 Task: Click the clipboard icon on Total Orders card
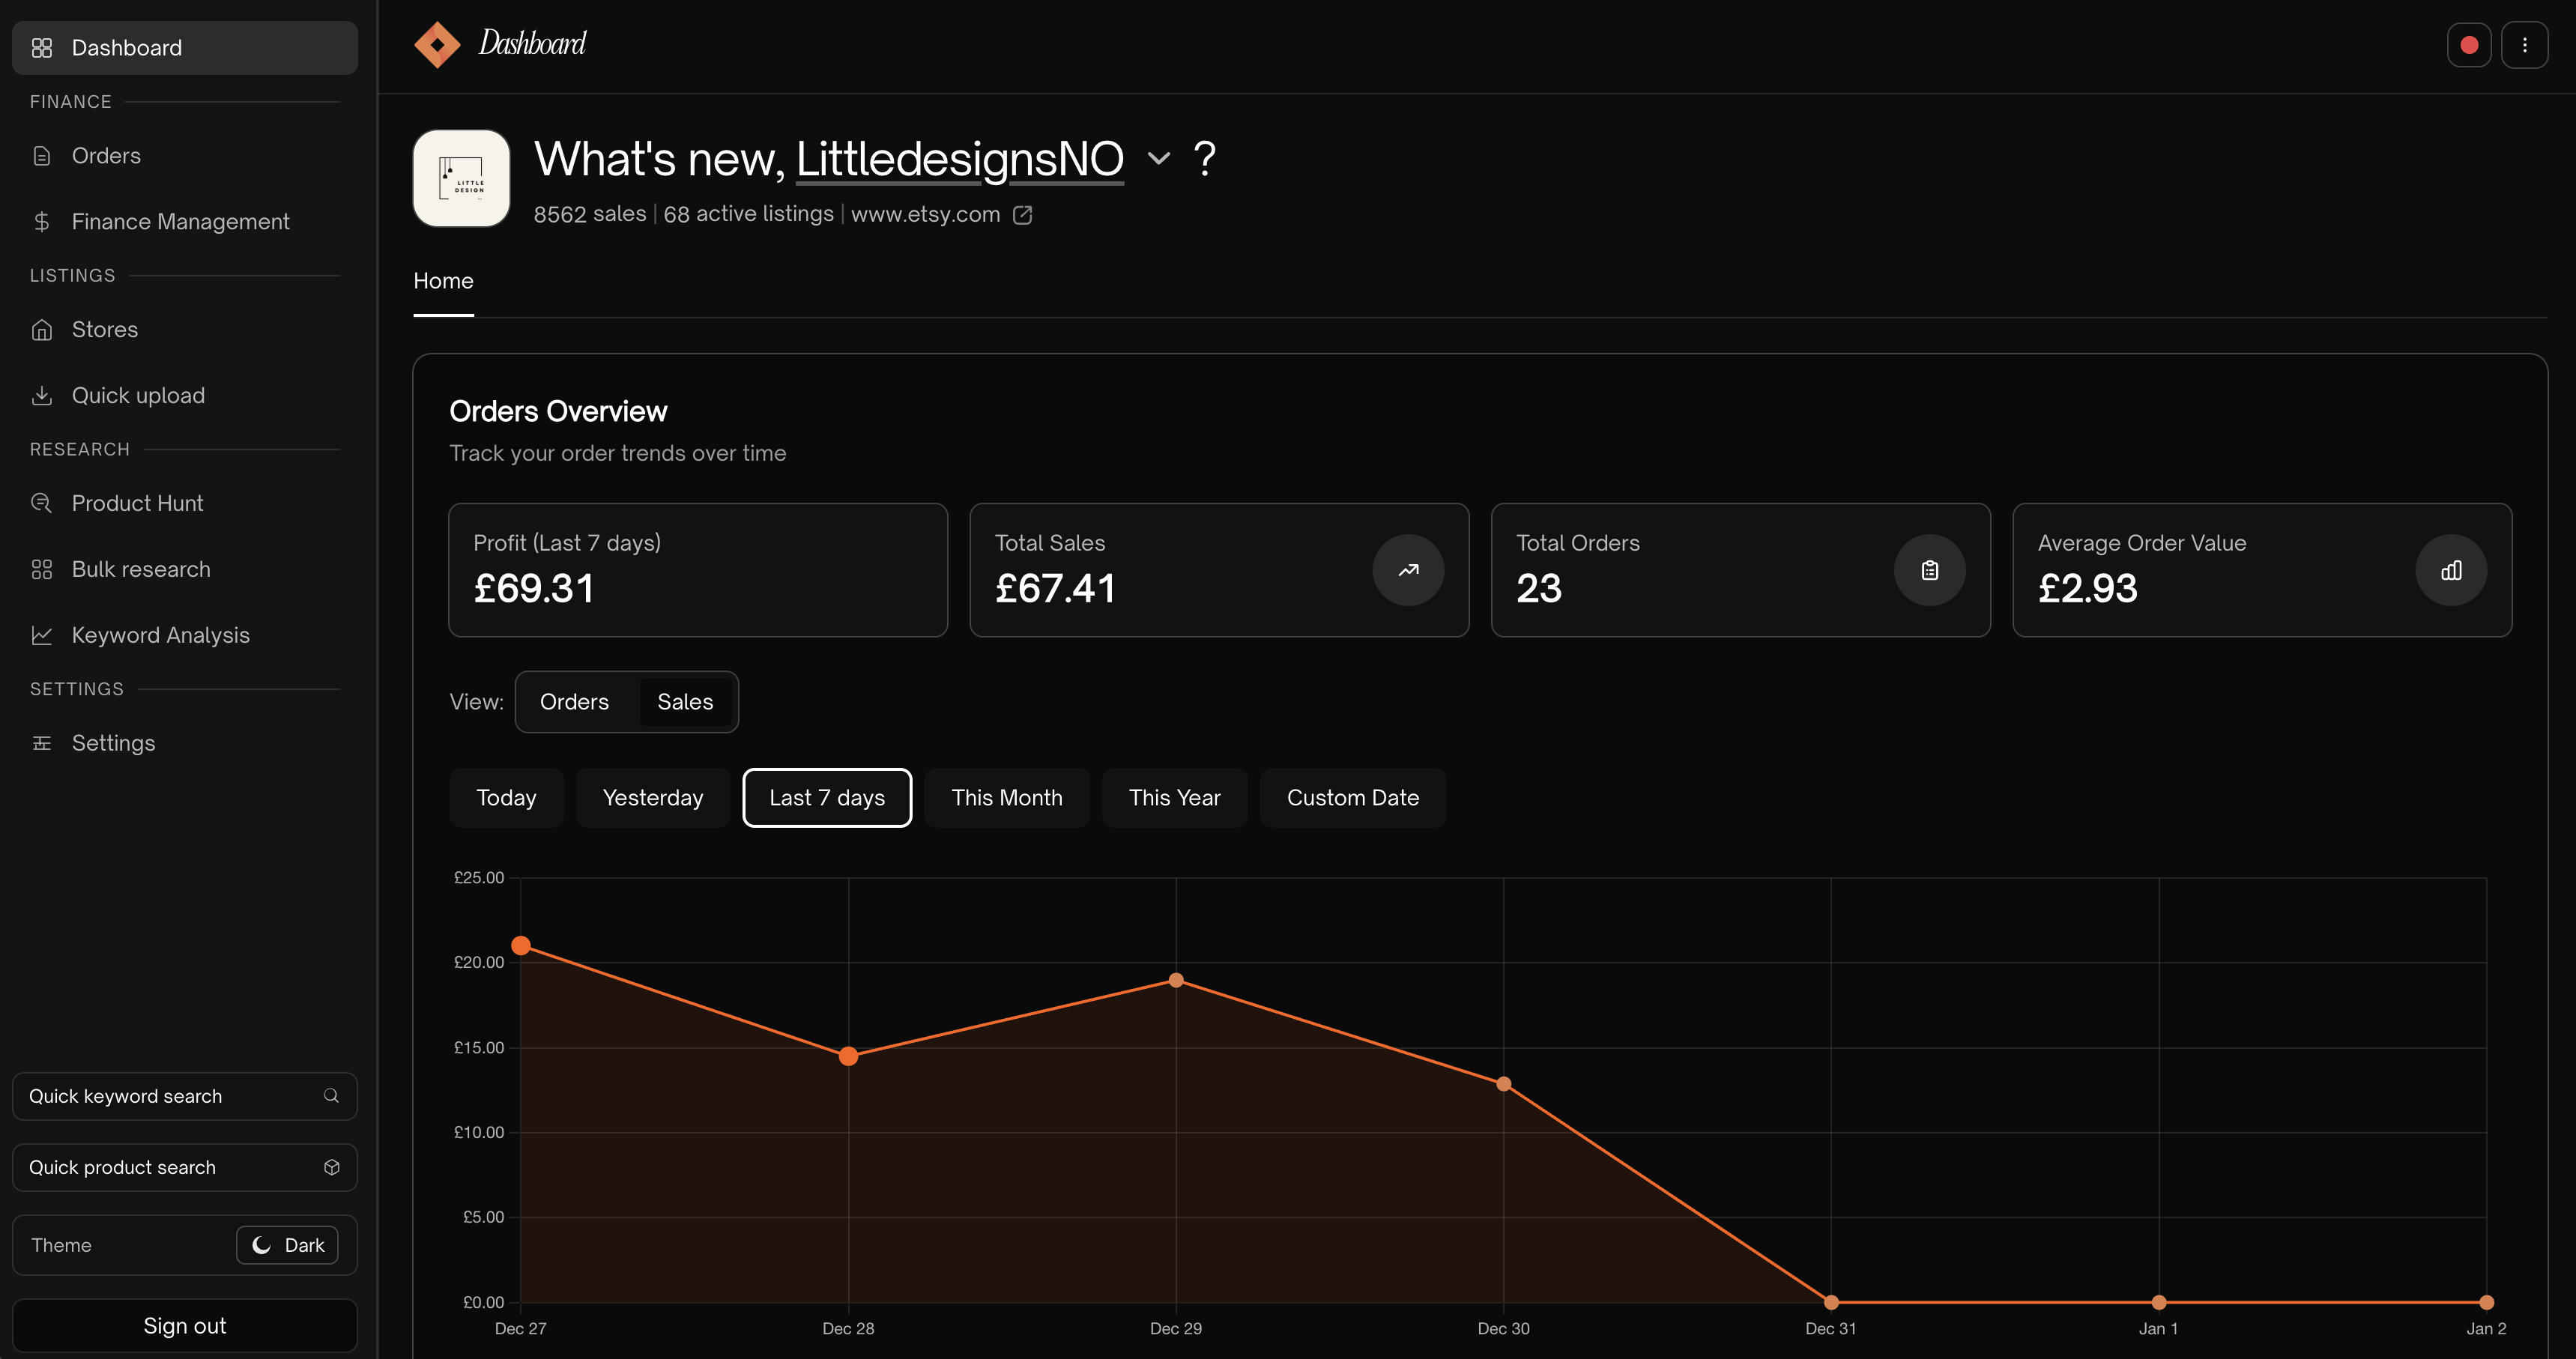click(x=1929, y=570)
